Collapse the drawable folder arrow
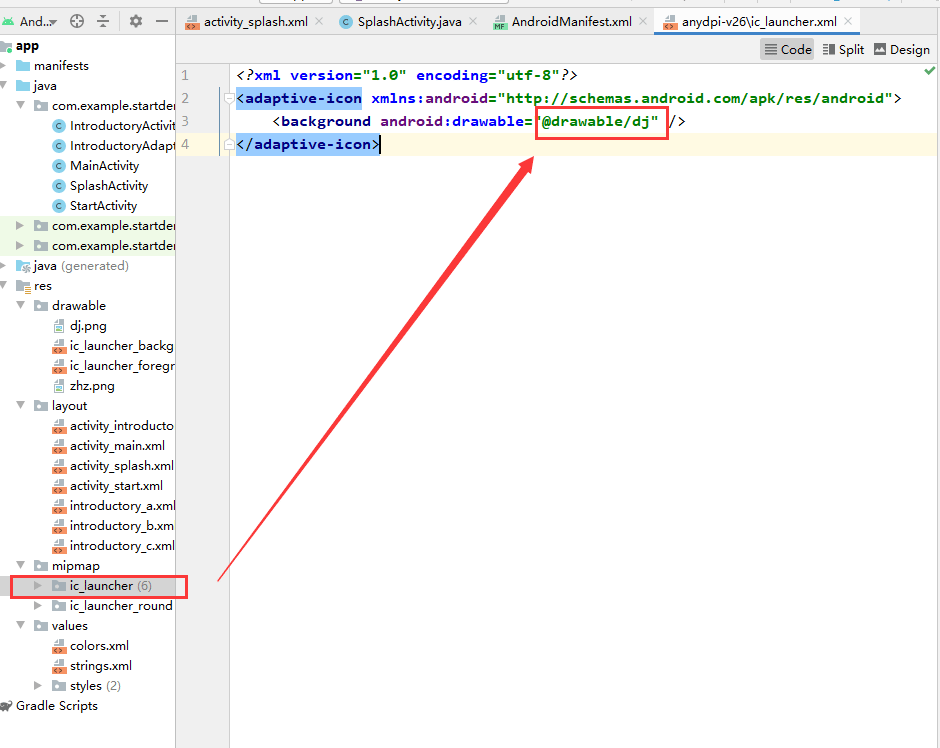 (20, 306)
